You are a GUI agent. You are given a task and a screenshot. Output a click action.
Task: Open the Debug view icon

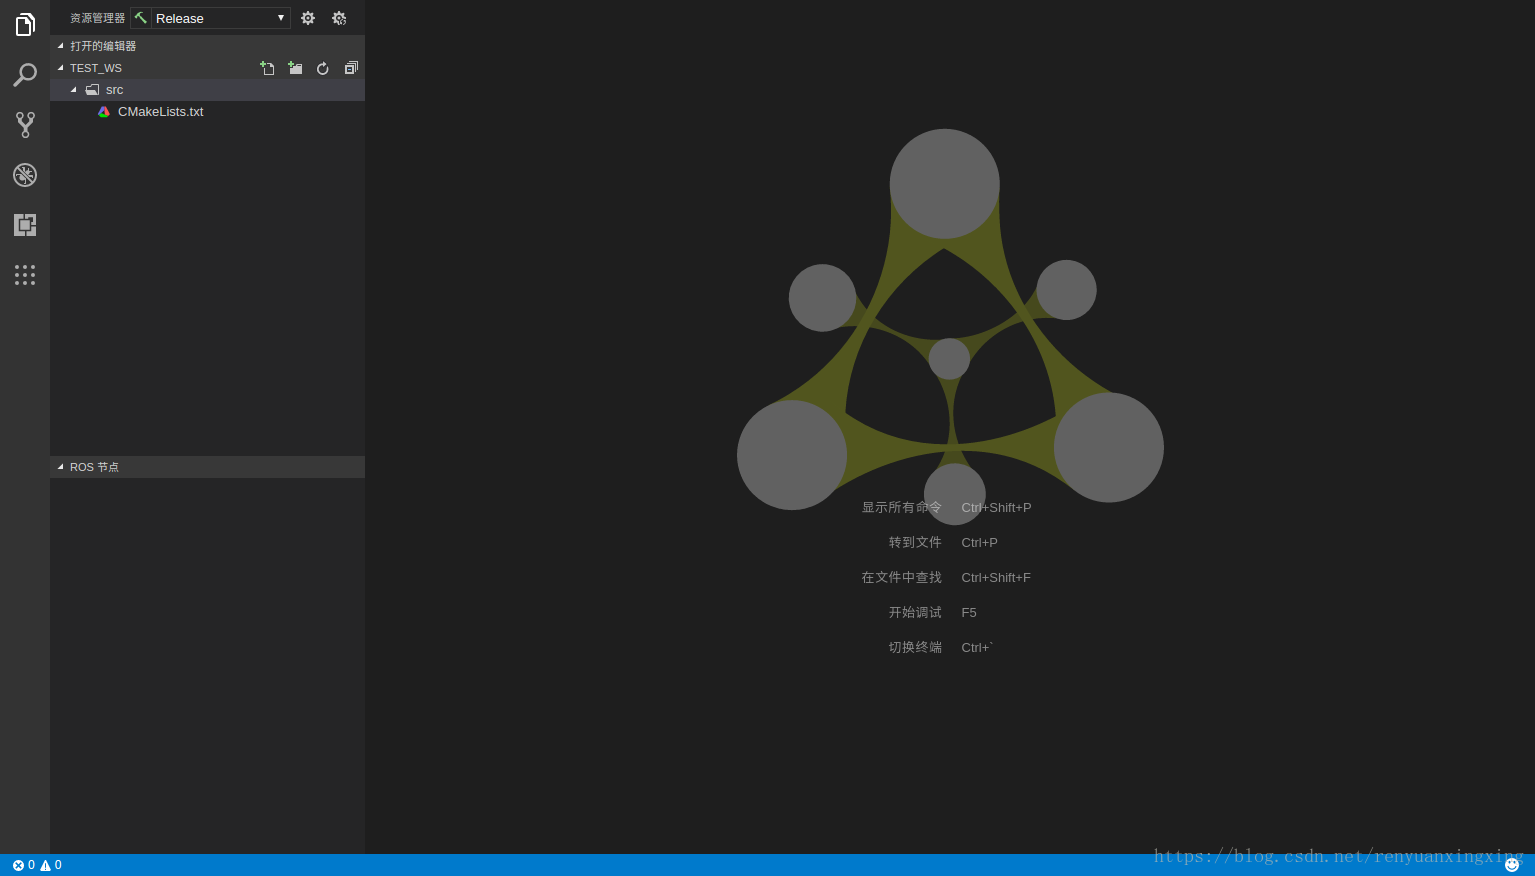(x=25, y=175)
